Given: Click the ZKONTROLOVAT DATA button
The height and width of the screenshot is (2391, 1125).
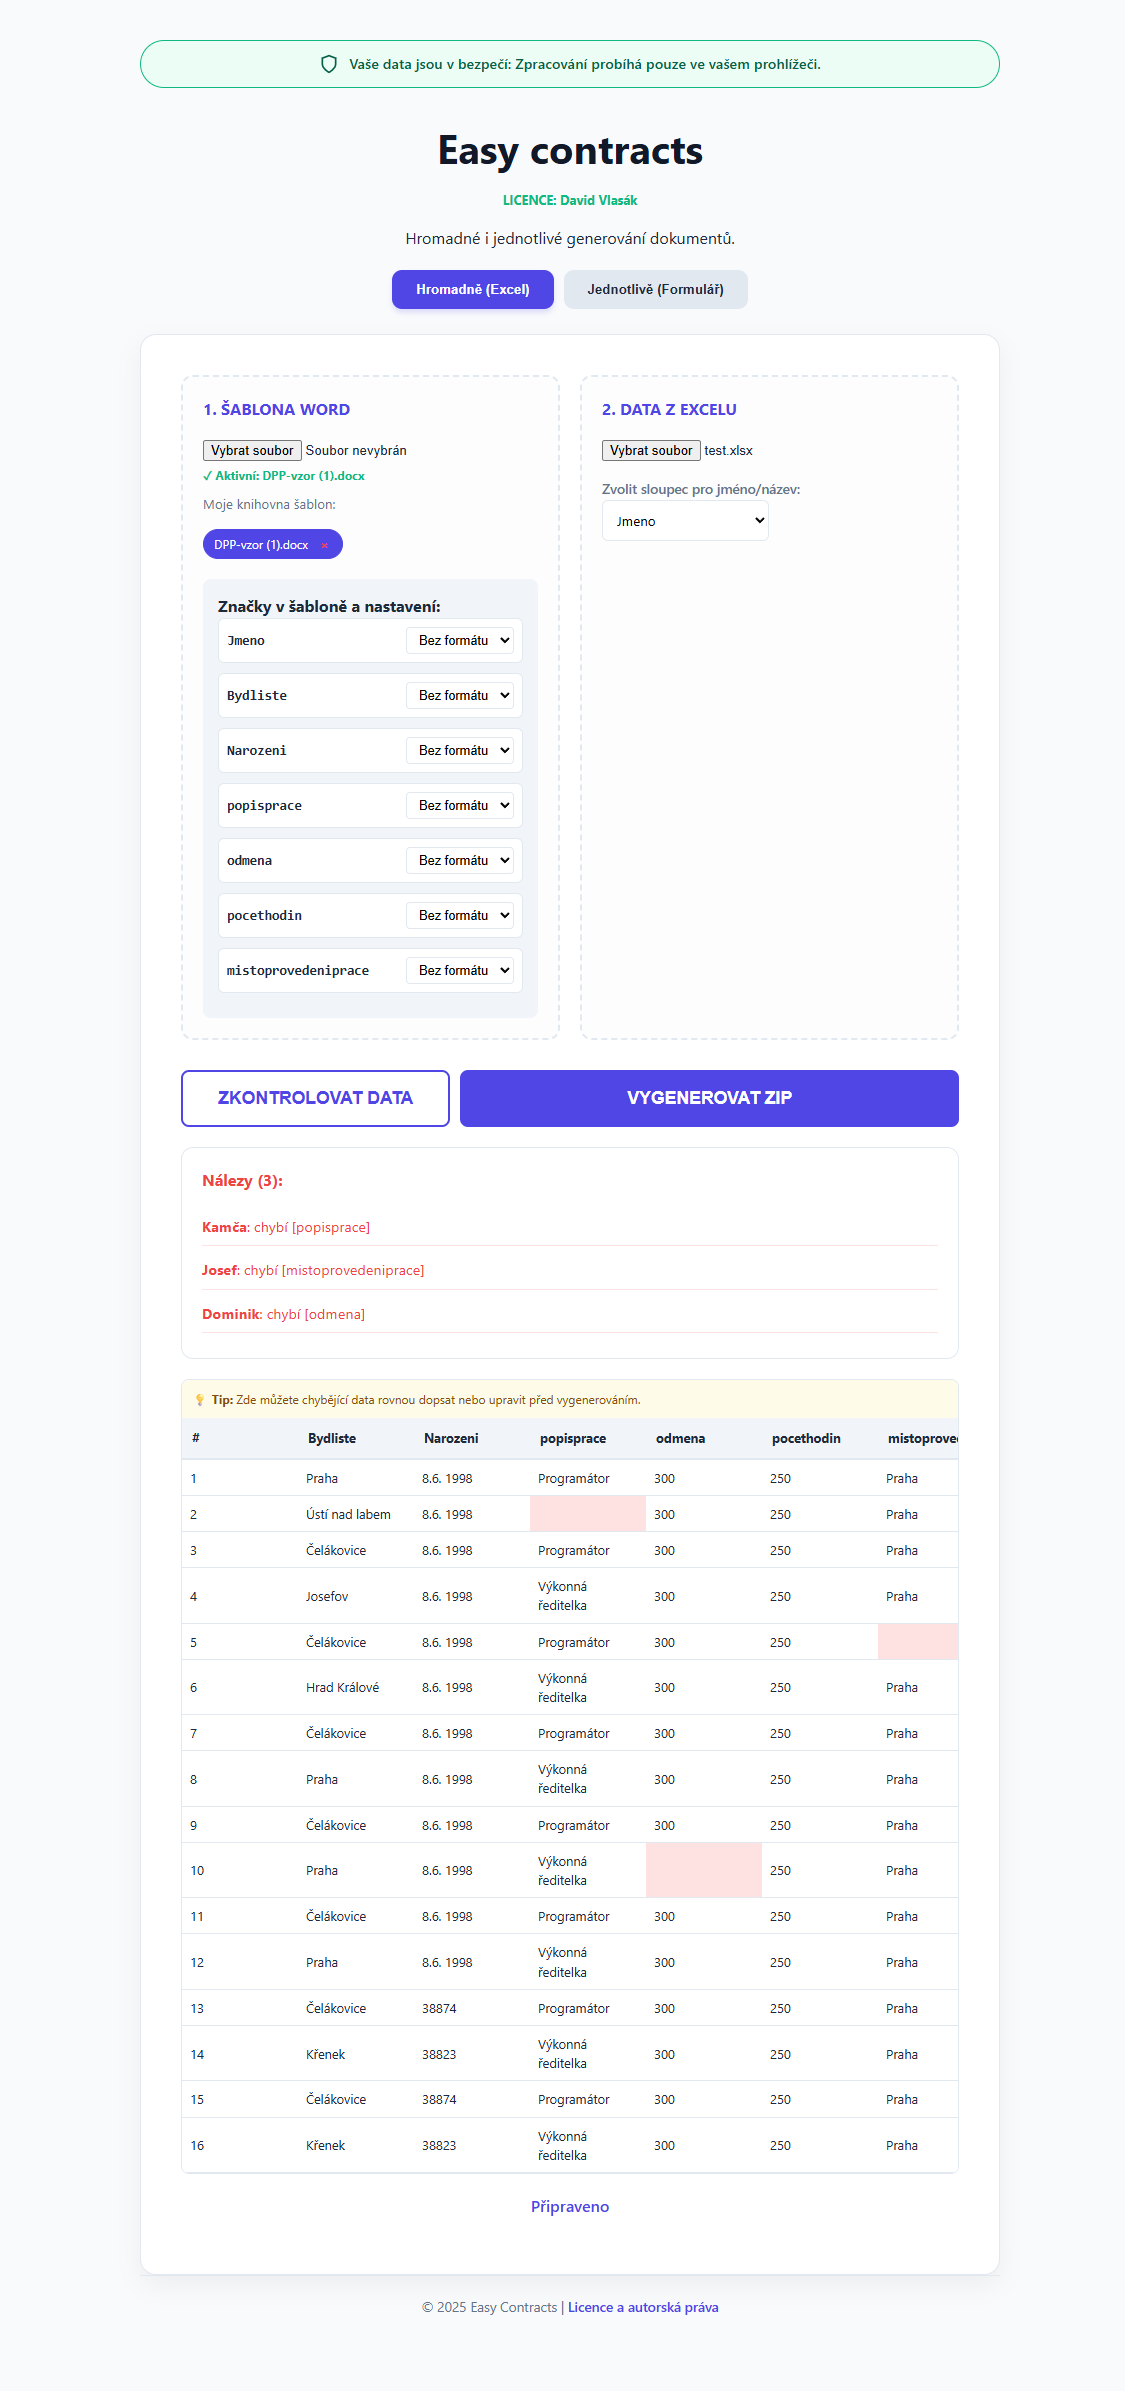Looking at the screenshot, I should pos(315,1098).
